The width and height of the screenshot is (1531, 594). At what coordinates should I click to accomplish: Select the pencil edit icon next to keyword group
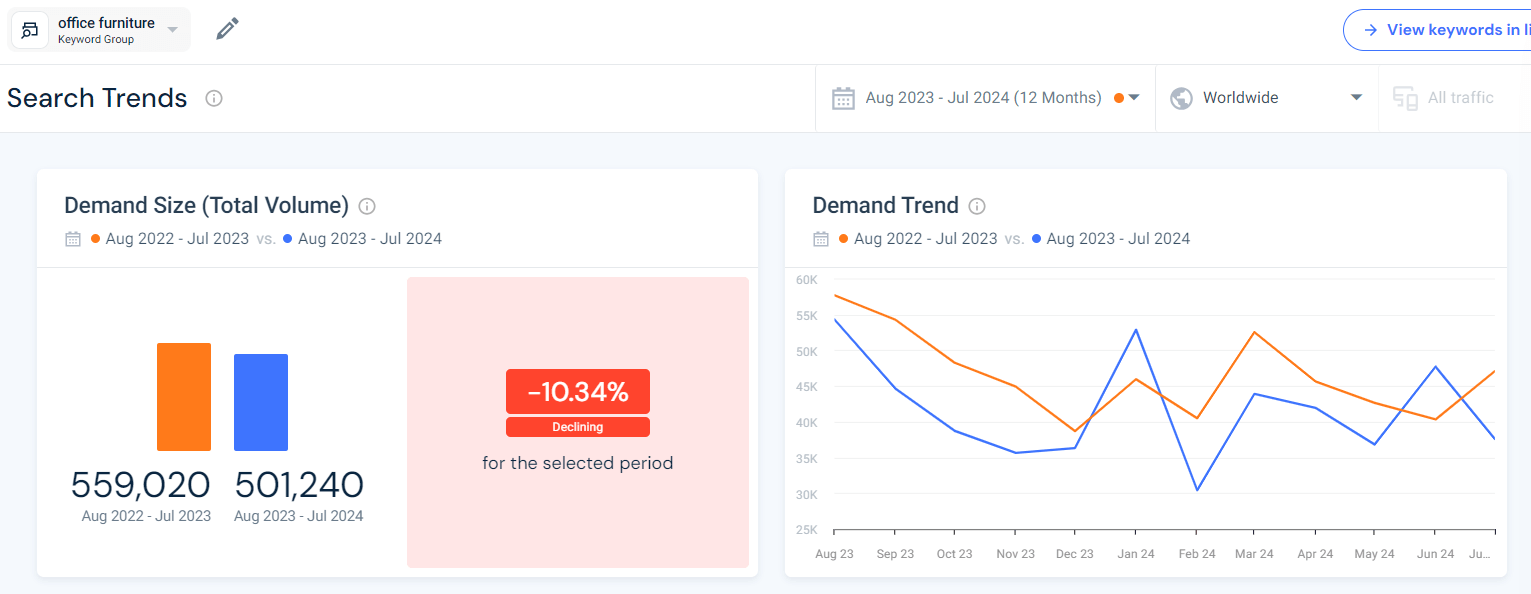pyautogui.click(x=227, y=29)
